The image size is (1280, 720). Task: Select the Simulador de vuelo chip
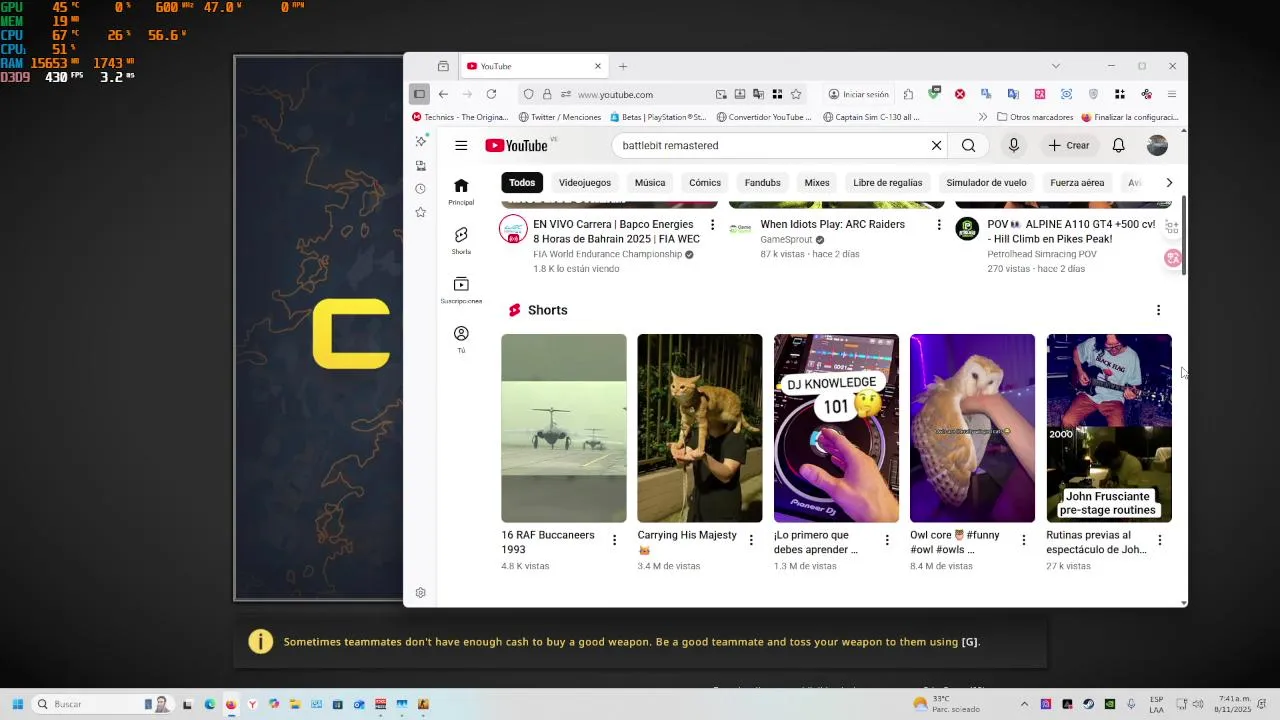point(986,183)
